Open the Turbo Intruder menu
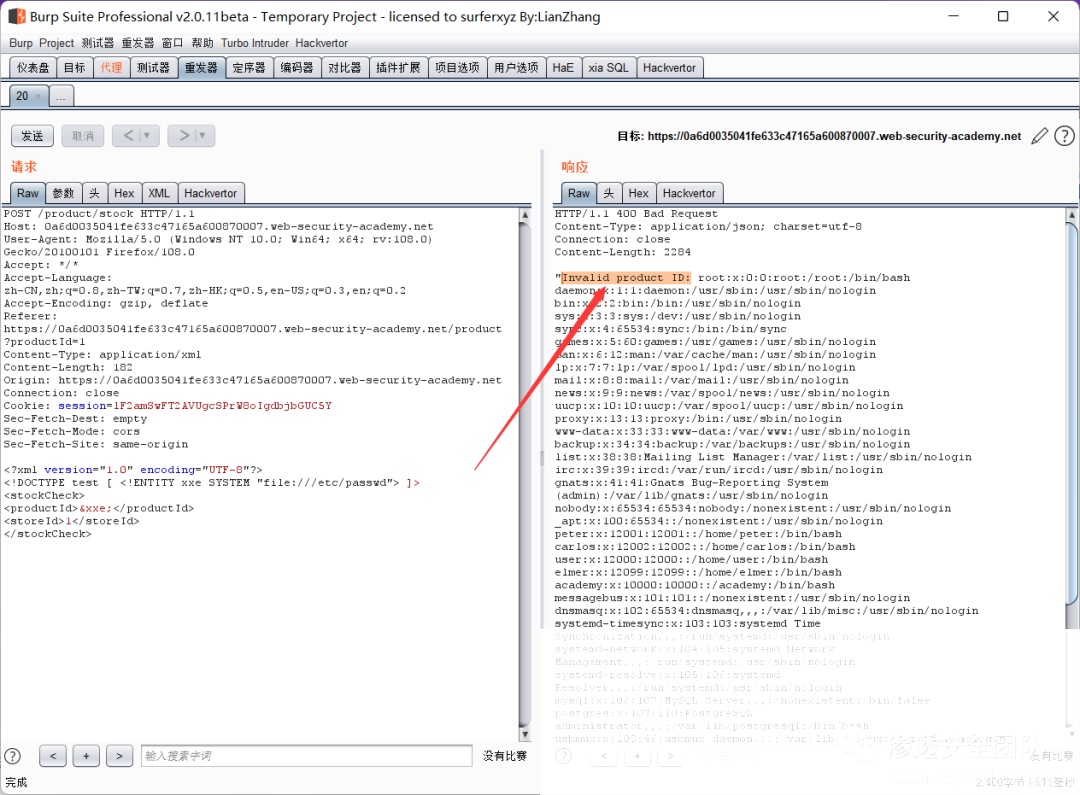1080x795 pixels. (x=255, y=43)
